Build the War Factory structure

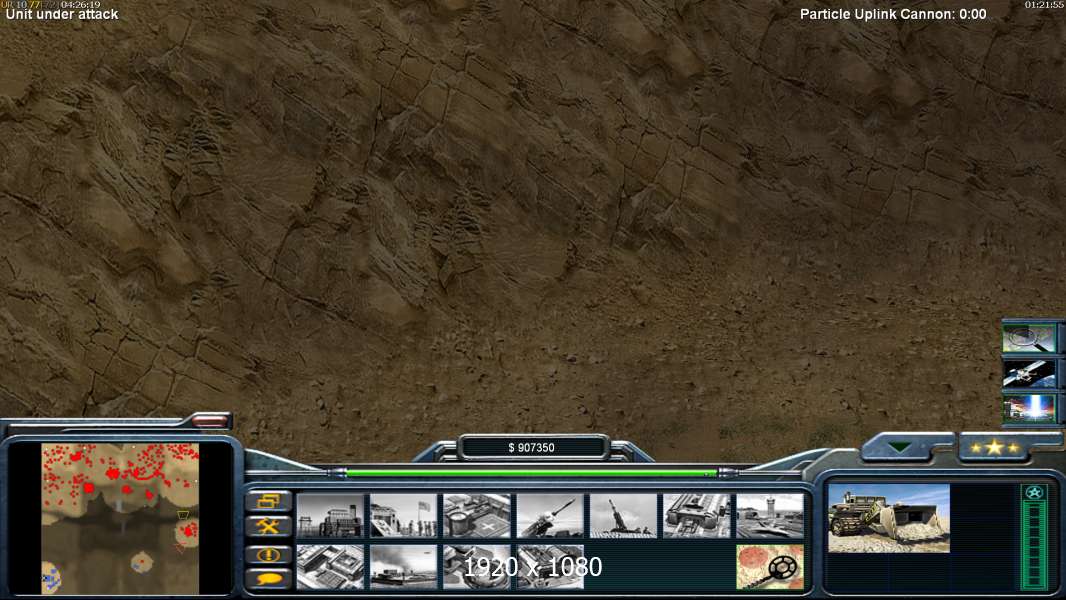[697, 515]
